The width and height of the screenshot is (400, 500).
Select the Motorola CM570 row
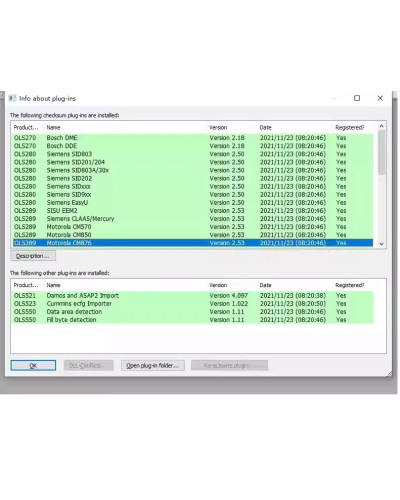193,227
